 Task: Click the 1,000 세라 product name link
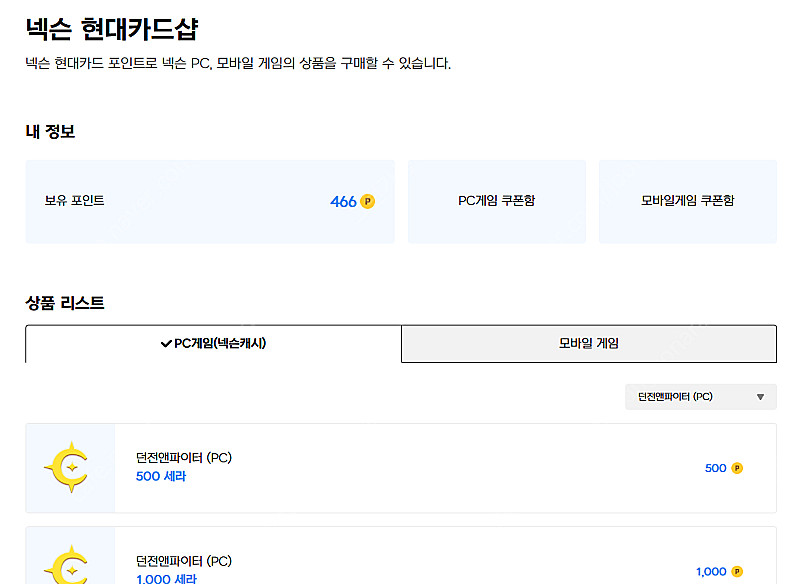point(166,578)
